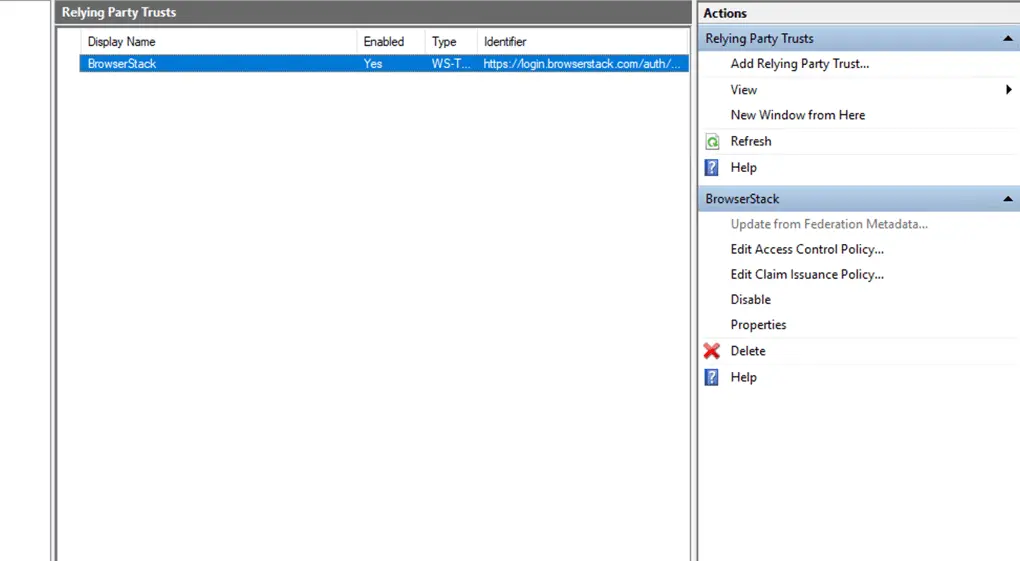Click Update from Federation Metadata action
Viewport: 1020px width, 561px height.
tap(828, 224)
